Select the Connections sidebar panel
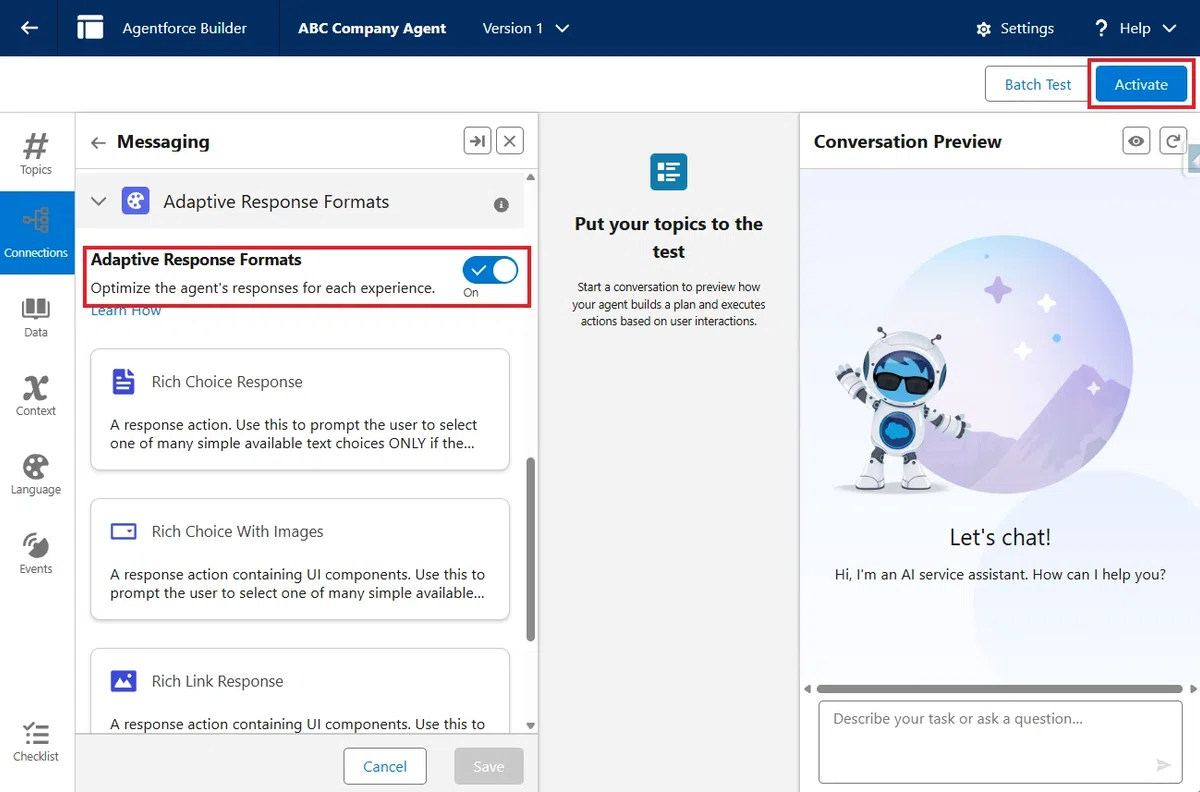 (36, 232)
